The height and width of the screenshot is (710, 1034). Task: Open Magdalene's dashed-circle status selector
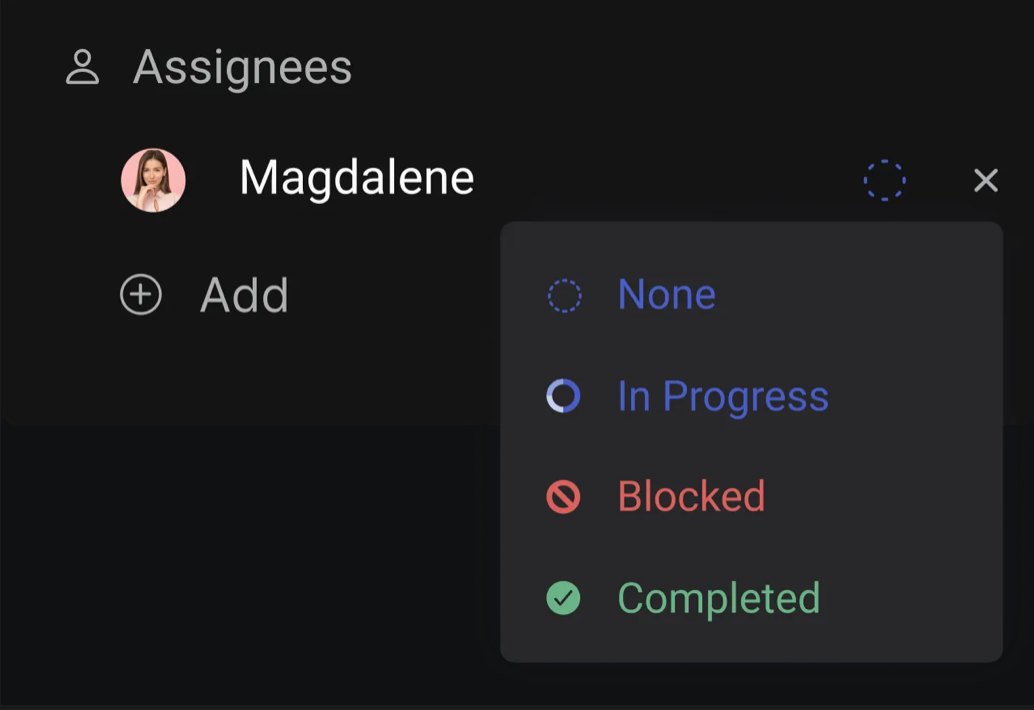pyautogui.click(x=884, y=180)
